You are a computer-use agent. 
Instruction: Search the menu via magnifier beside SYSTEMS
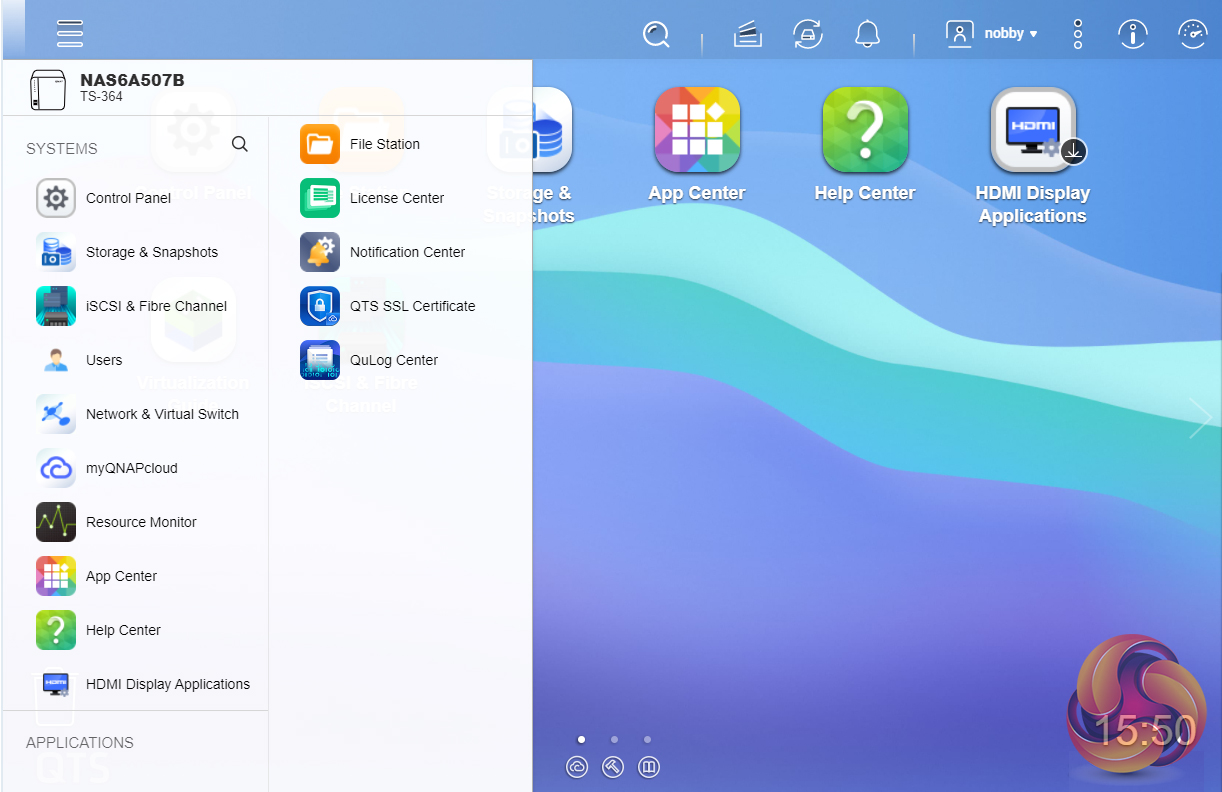(x=240, y=144)
